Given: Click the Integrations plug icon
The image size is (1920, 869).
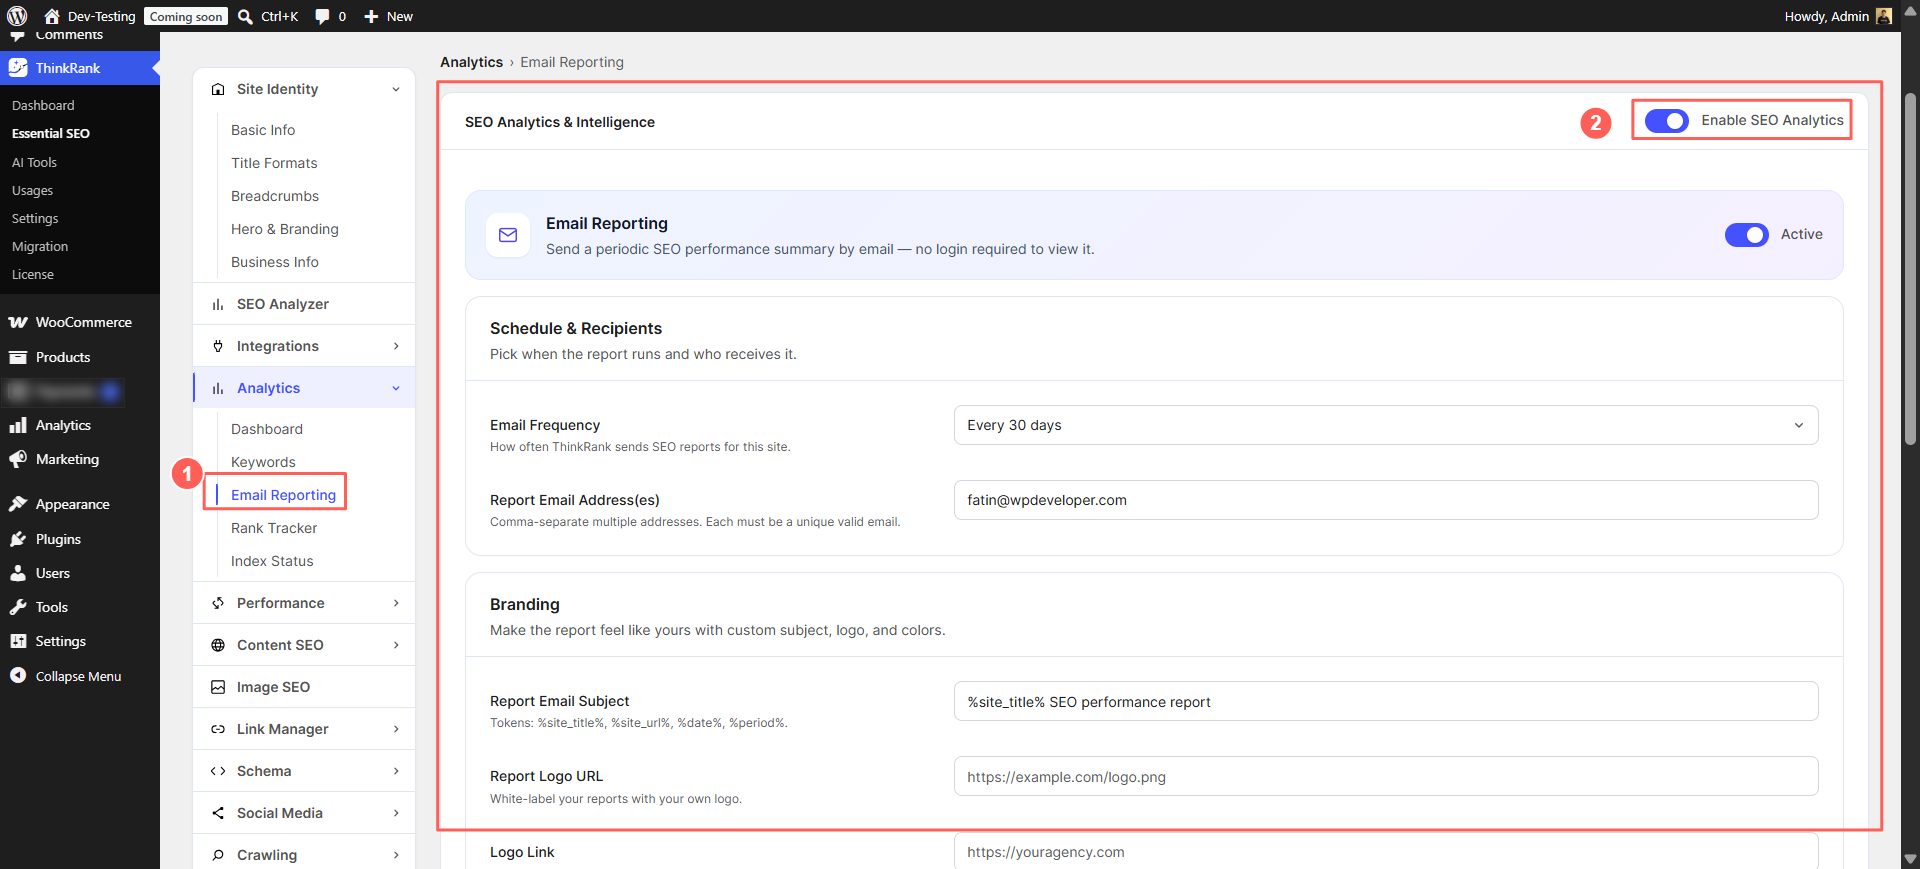Looking at the screenshot, I should [x=218, y=346].
